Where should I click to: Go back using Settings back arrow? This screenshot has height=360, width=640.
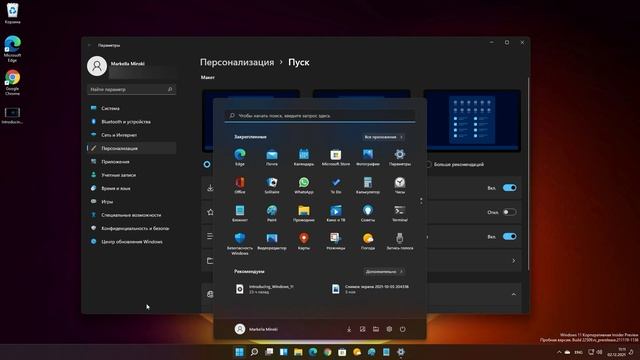click(x=89, y=45)
